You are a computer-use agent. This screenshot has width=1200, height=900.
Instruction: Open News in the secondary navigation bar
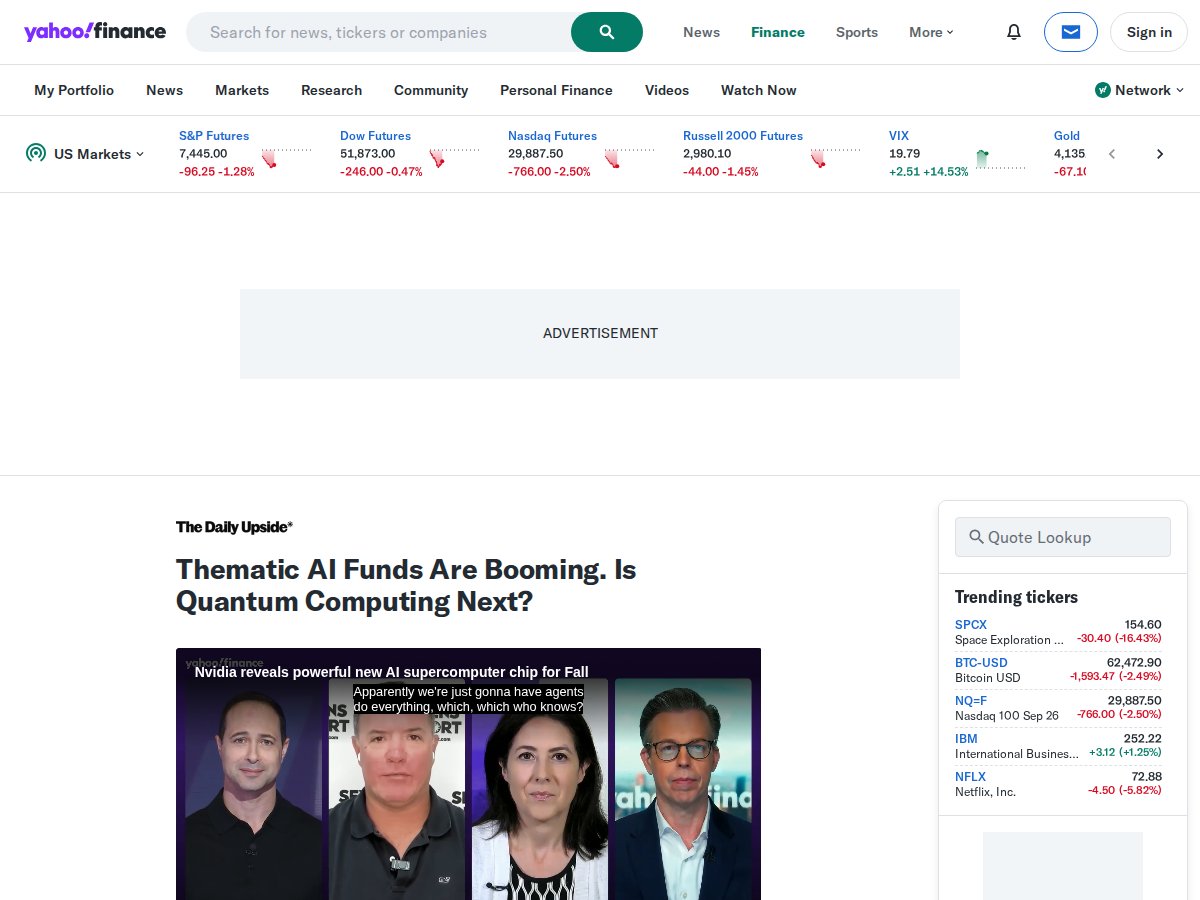[164, 90]
